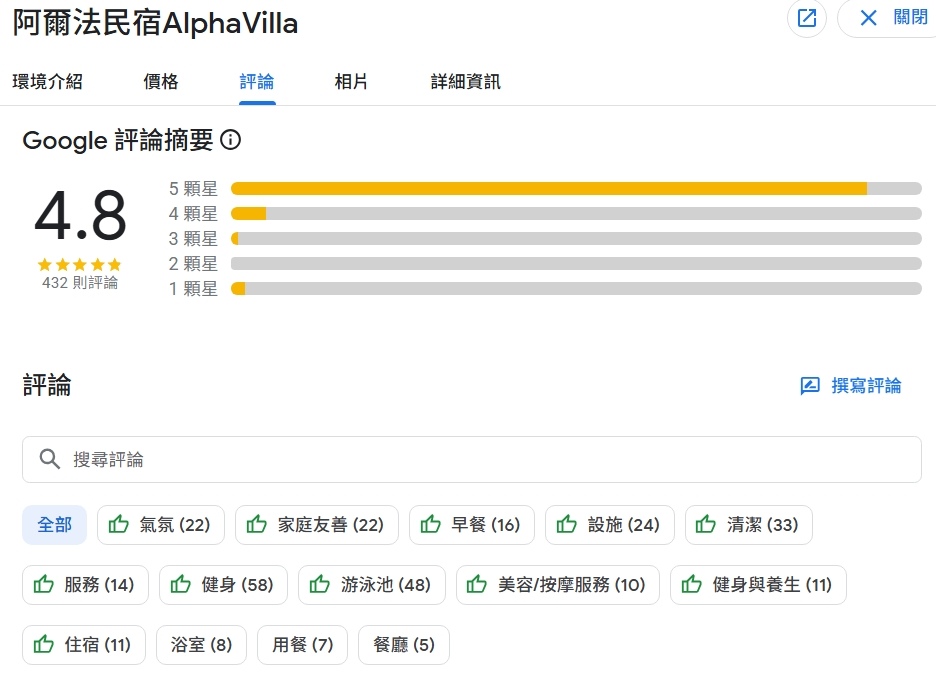Viewport: 936px width, 673px height.
Task: Select the 全部 filter chip
Action: pos(54,525)
